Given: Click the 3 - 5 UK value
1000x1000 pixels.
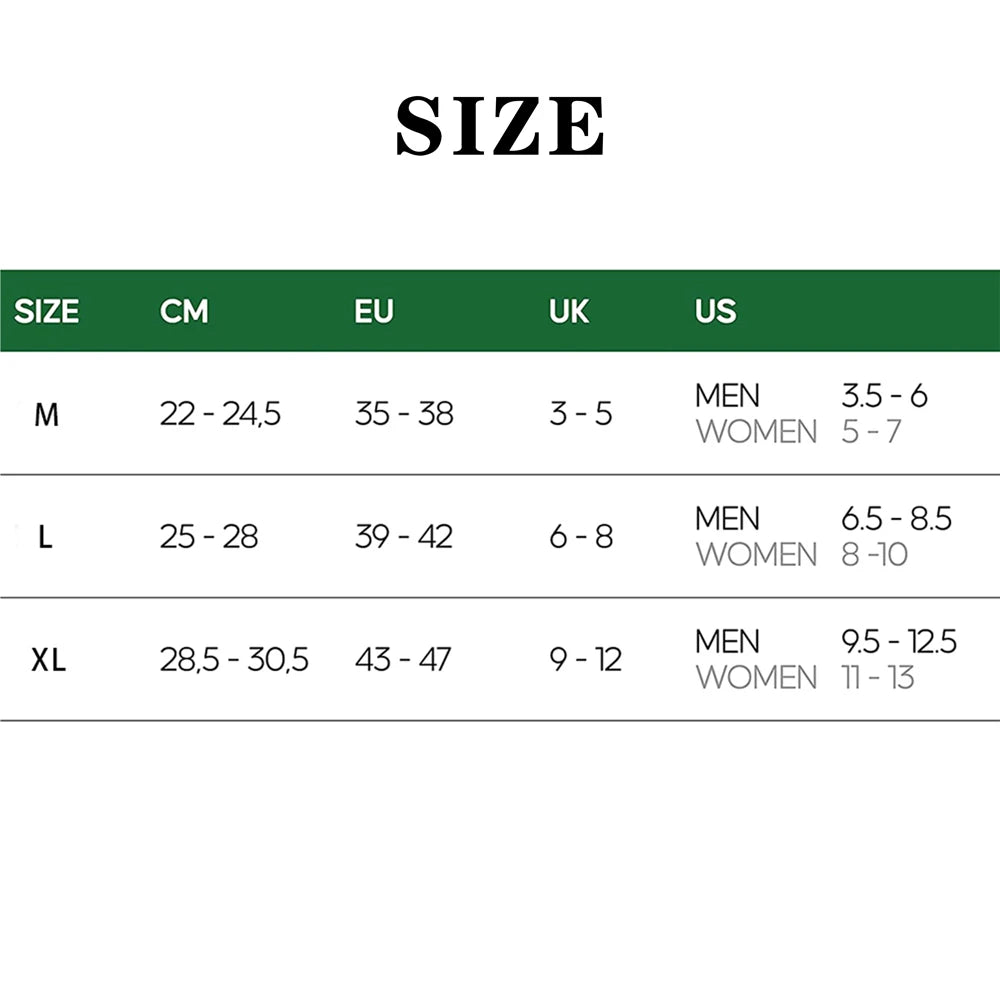Looking at the screenshot, I should click(x=580, y=414).
